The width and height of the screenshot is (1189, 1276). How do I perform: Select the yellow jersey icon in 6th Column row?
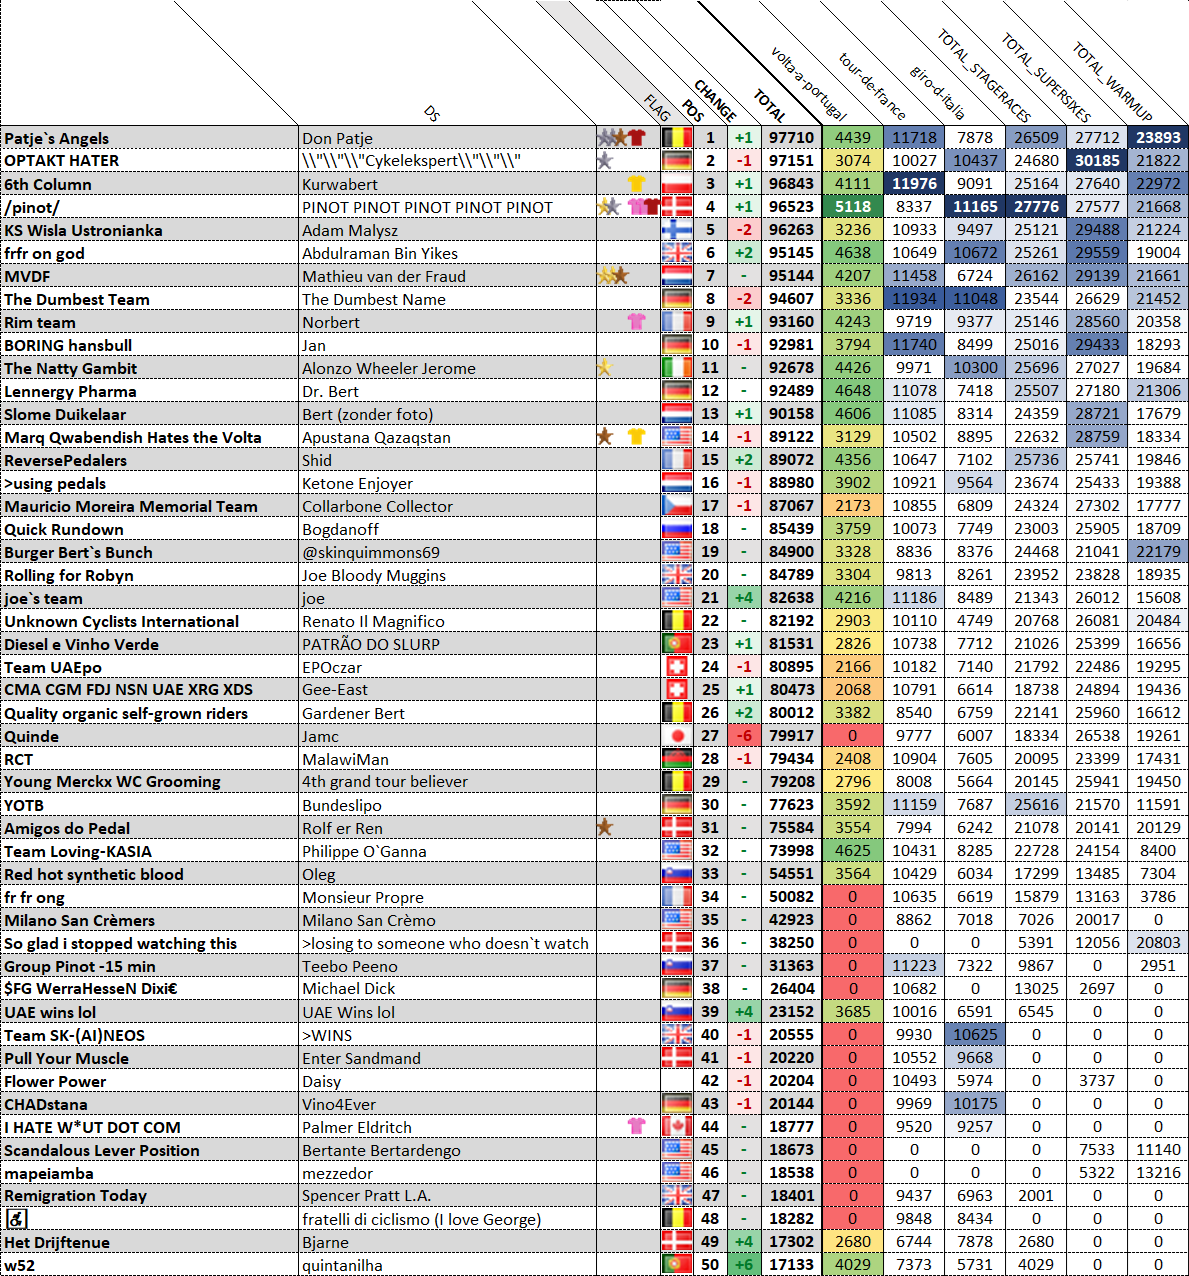[x=636, y=184]
